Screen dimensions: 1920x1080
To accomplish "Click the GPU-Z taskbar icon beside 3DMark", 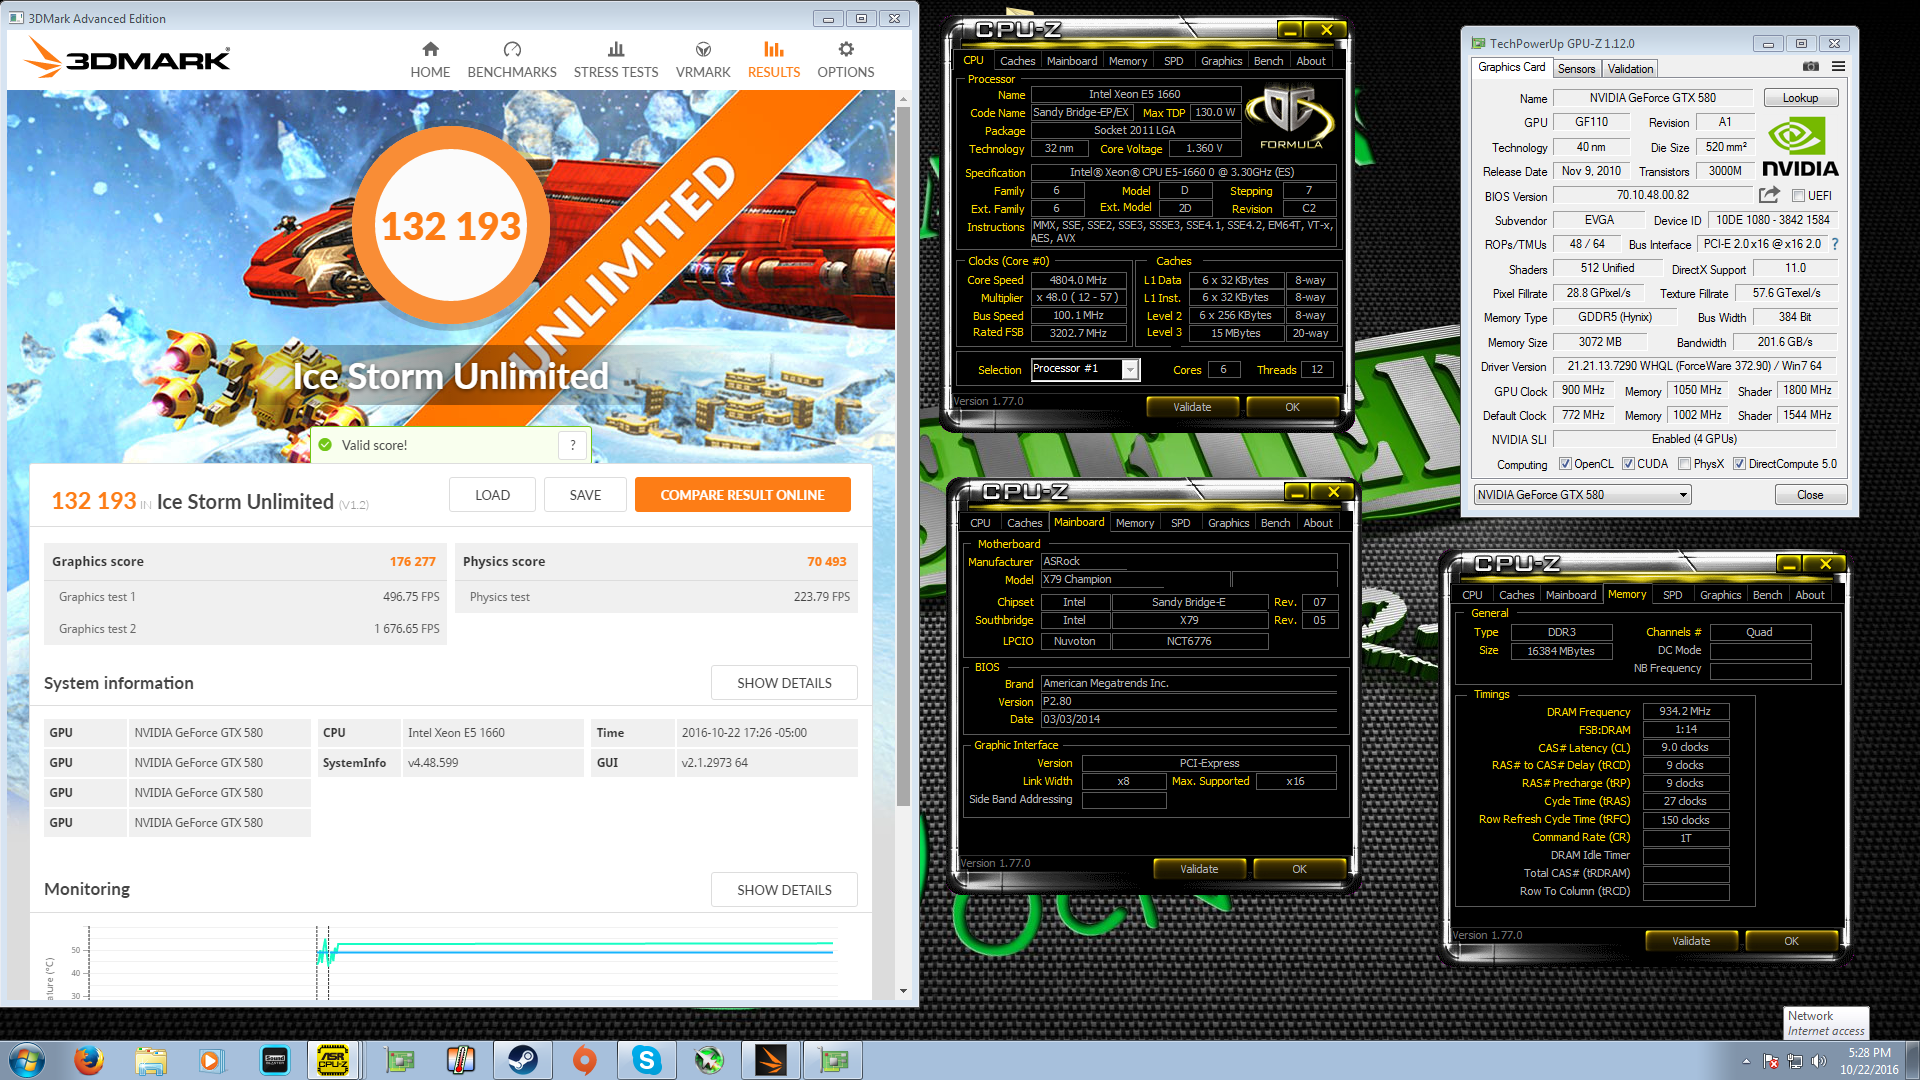I will (833, 1060).
